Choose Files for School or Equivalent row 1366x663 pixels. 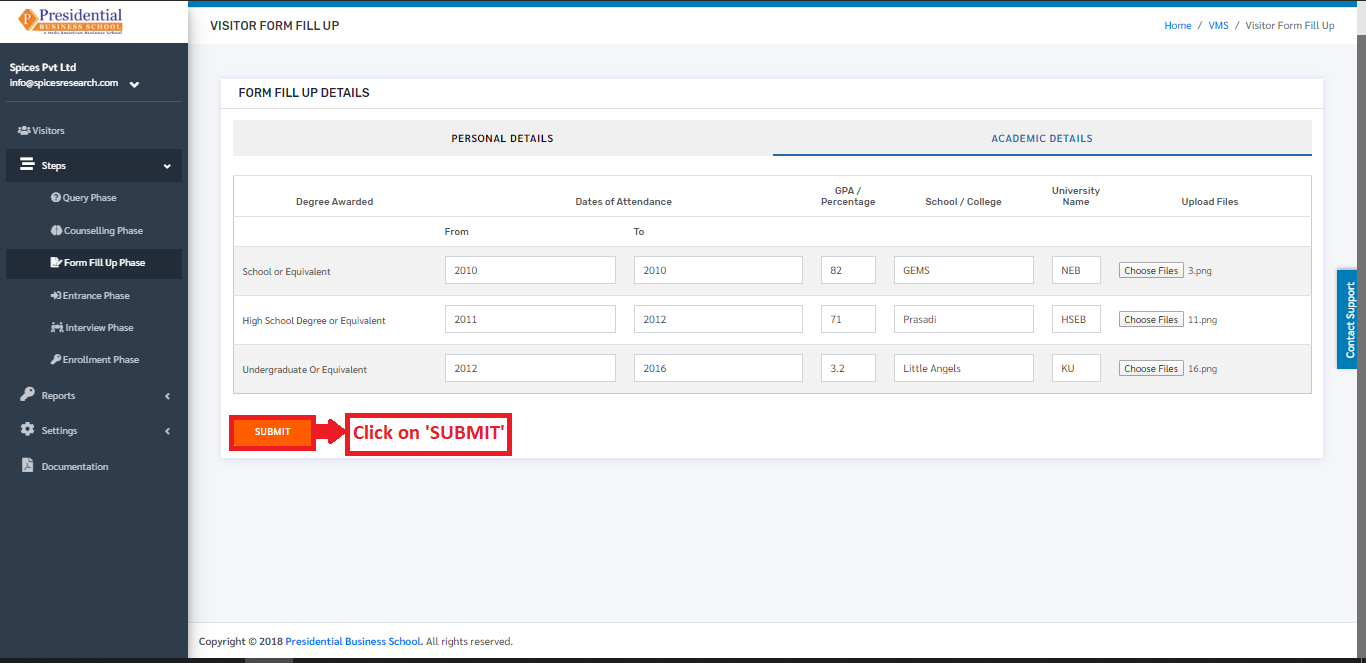point(1151,271)
